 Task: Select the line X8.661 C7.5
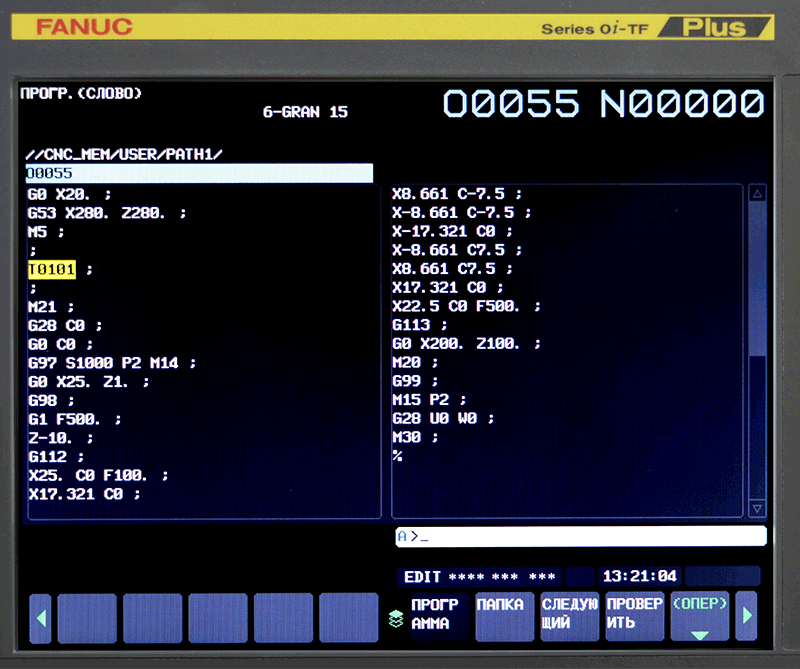coord(452,268)
